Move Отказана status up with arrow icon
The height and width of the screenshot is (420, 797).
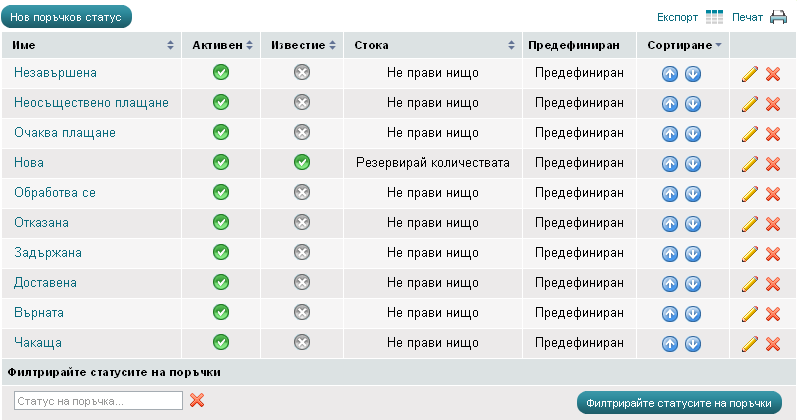tap(670, 224)
